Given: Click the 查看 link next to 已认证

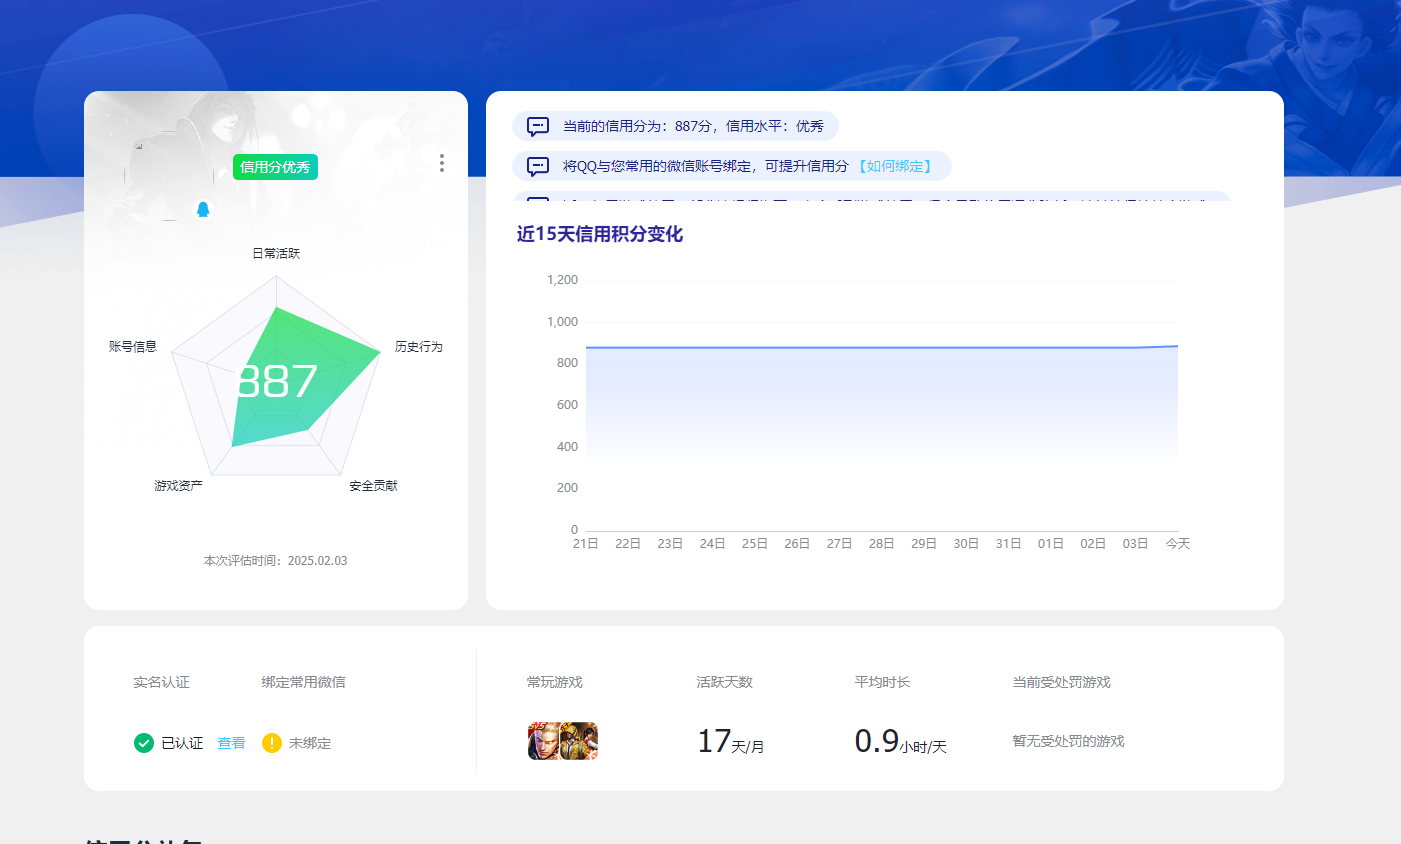Looking at the screenshot, I should point(231,743).
